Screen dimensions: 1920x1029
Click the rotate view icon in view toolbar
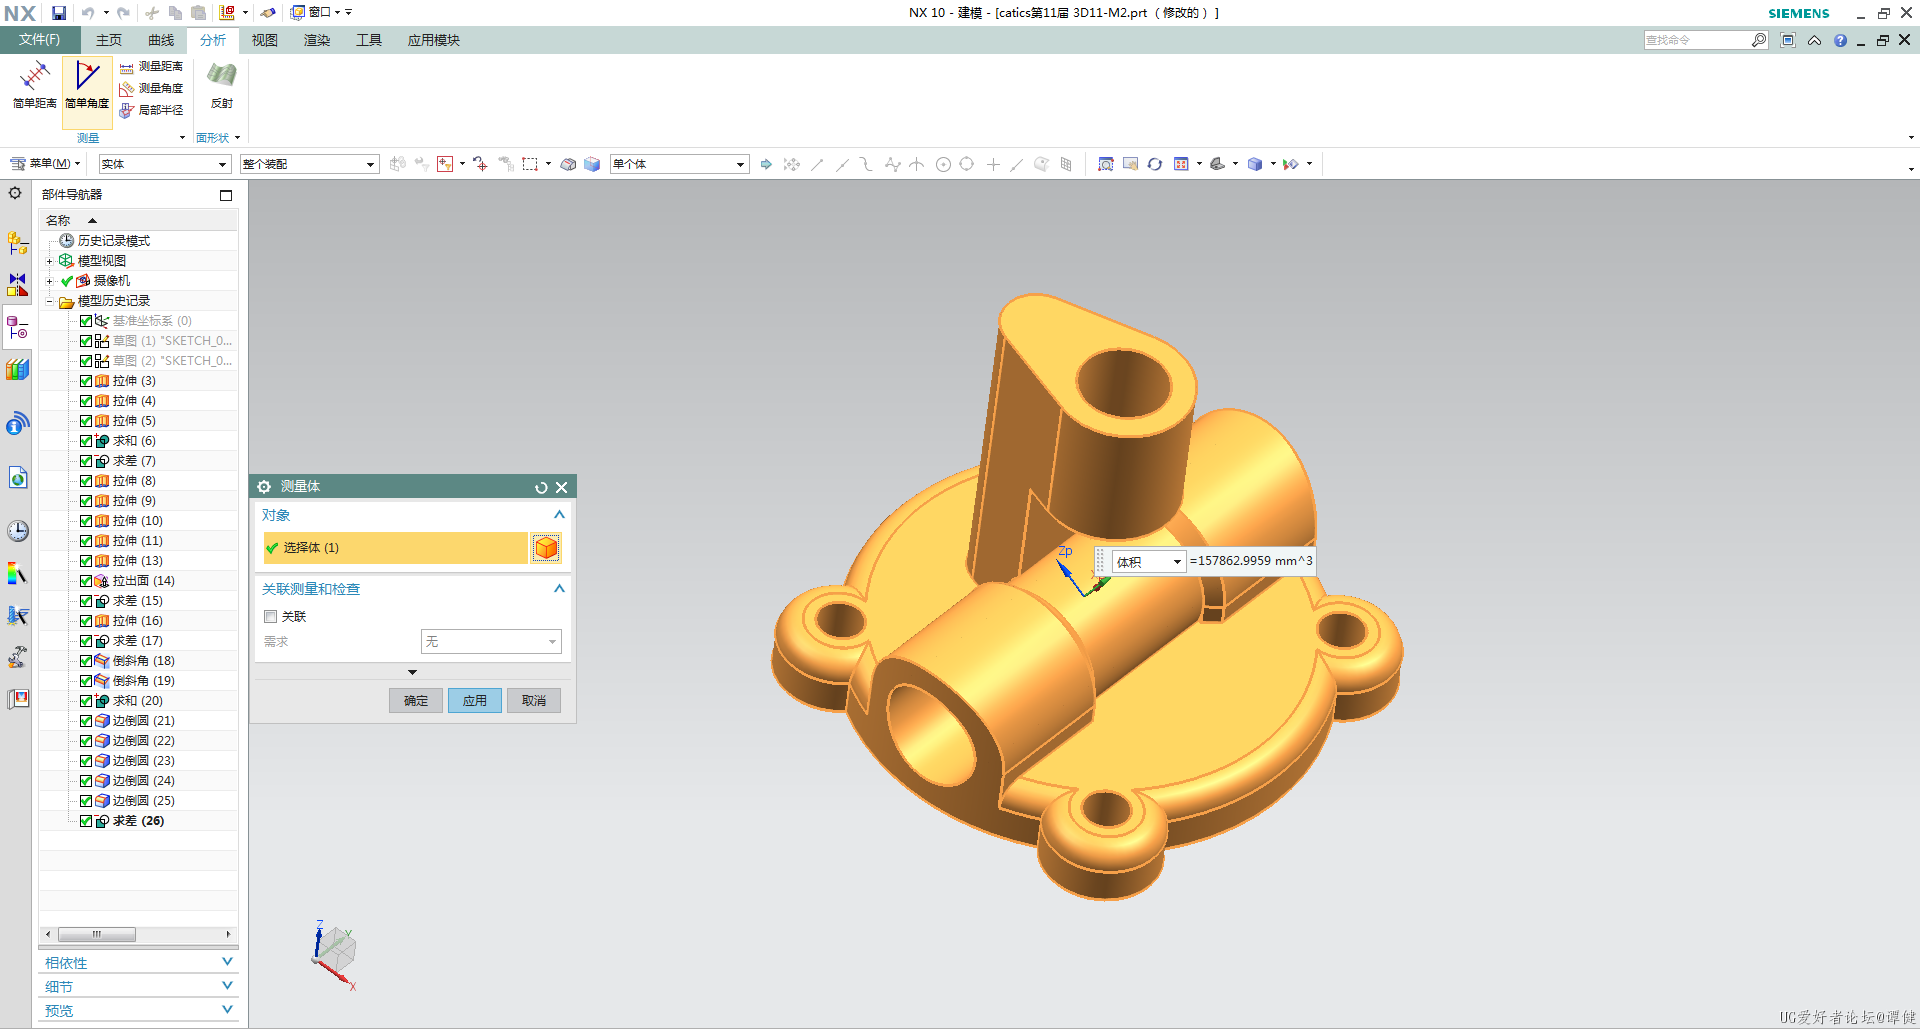point(1154,164)
